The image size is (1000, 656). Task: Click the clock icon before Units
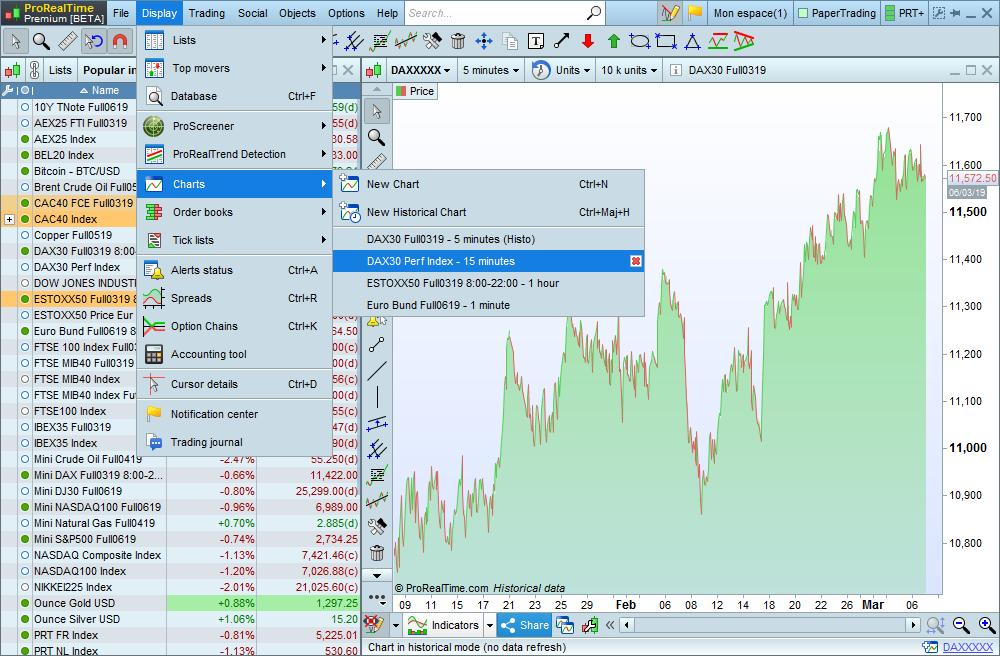click(541, 70)
